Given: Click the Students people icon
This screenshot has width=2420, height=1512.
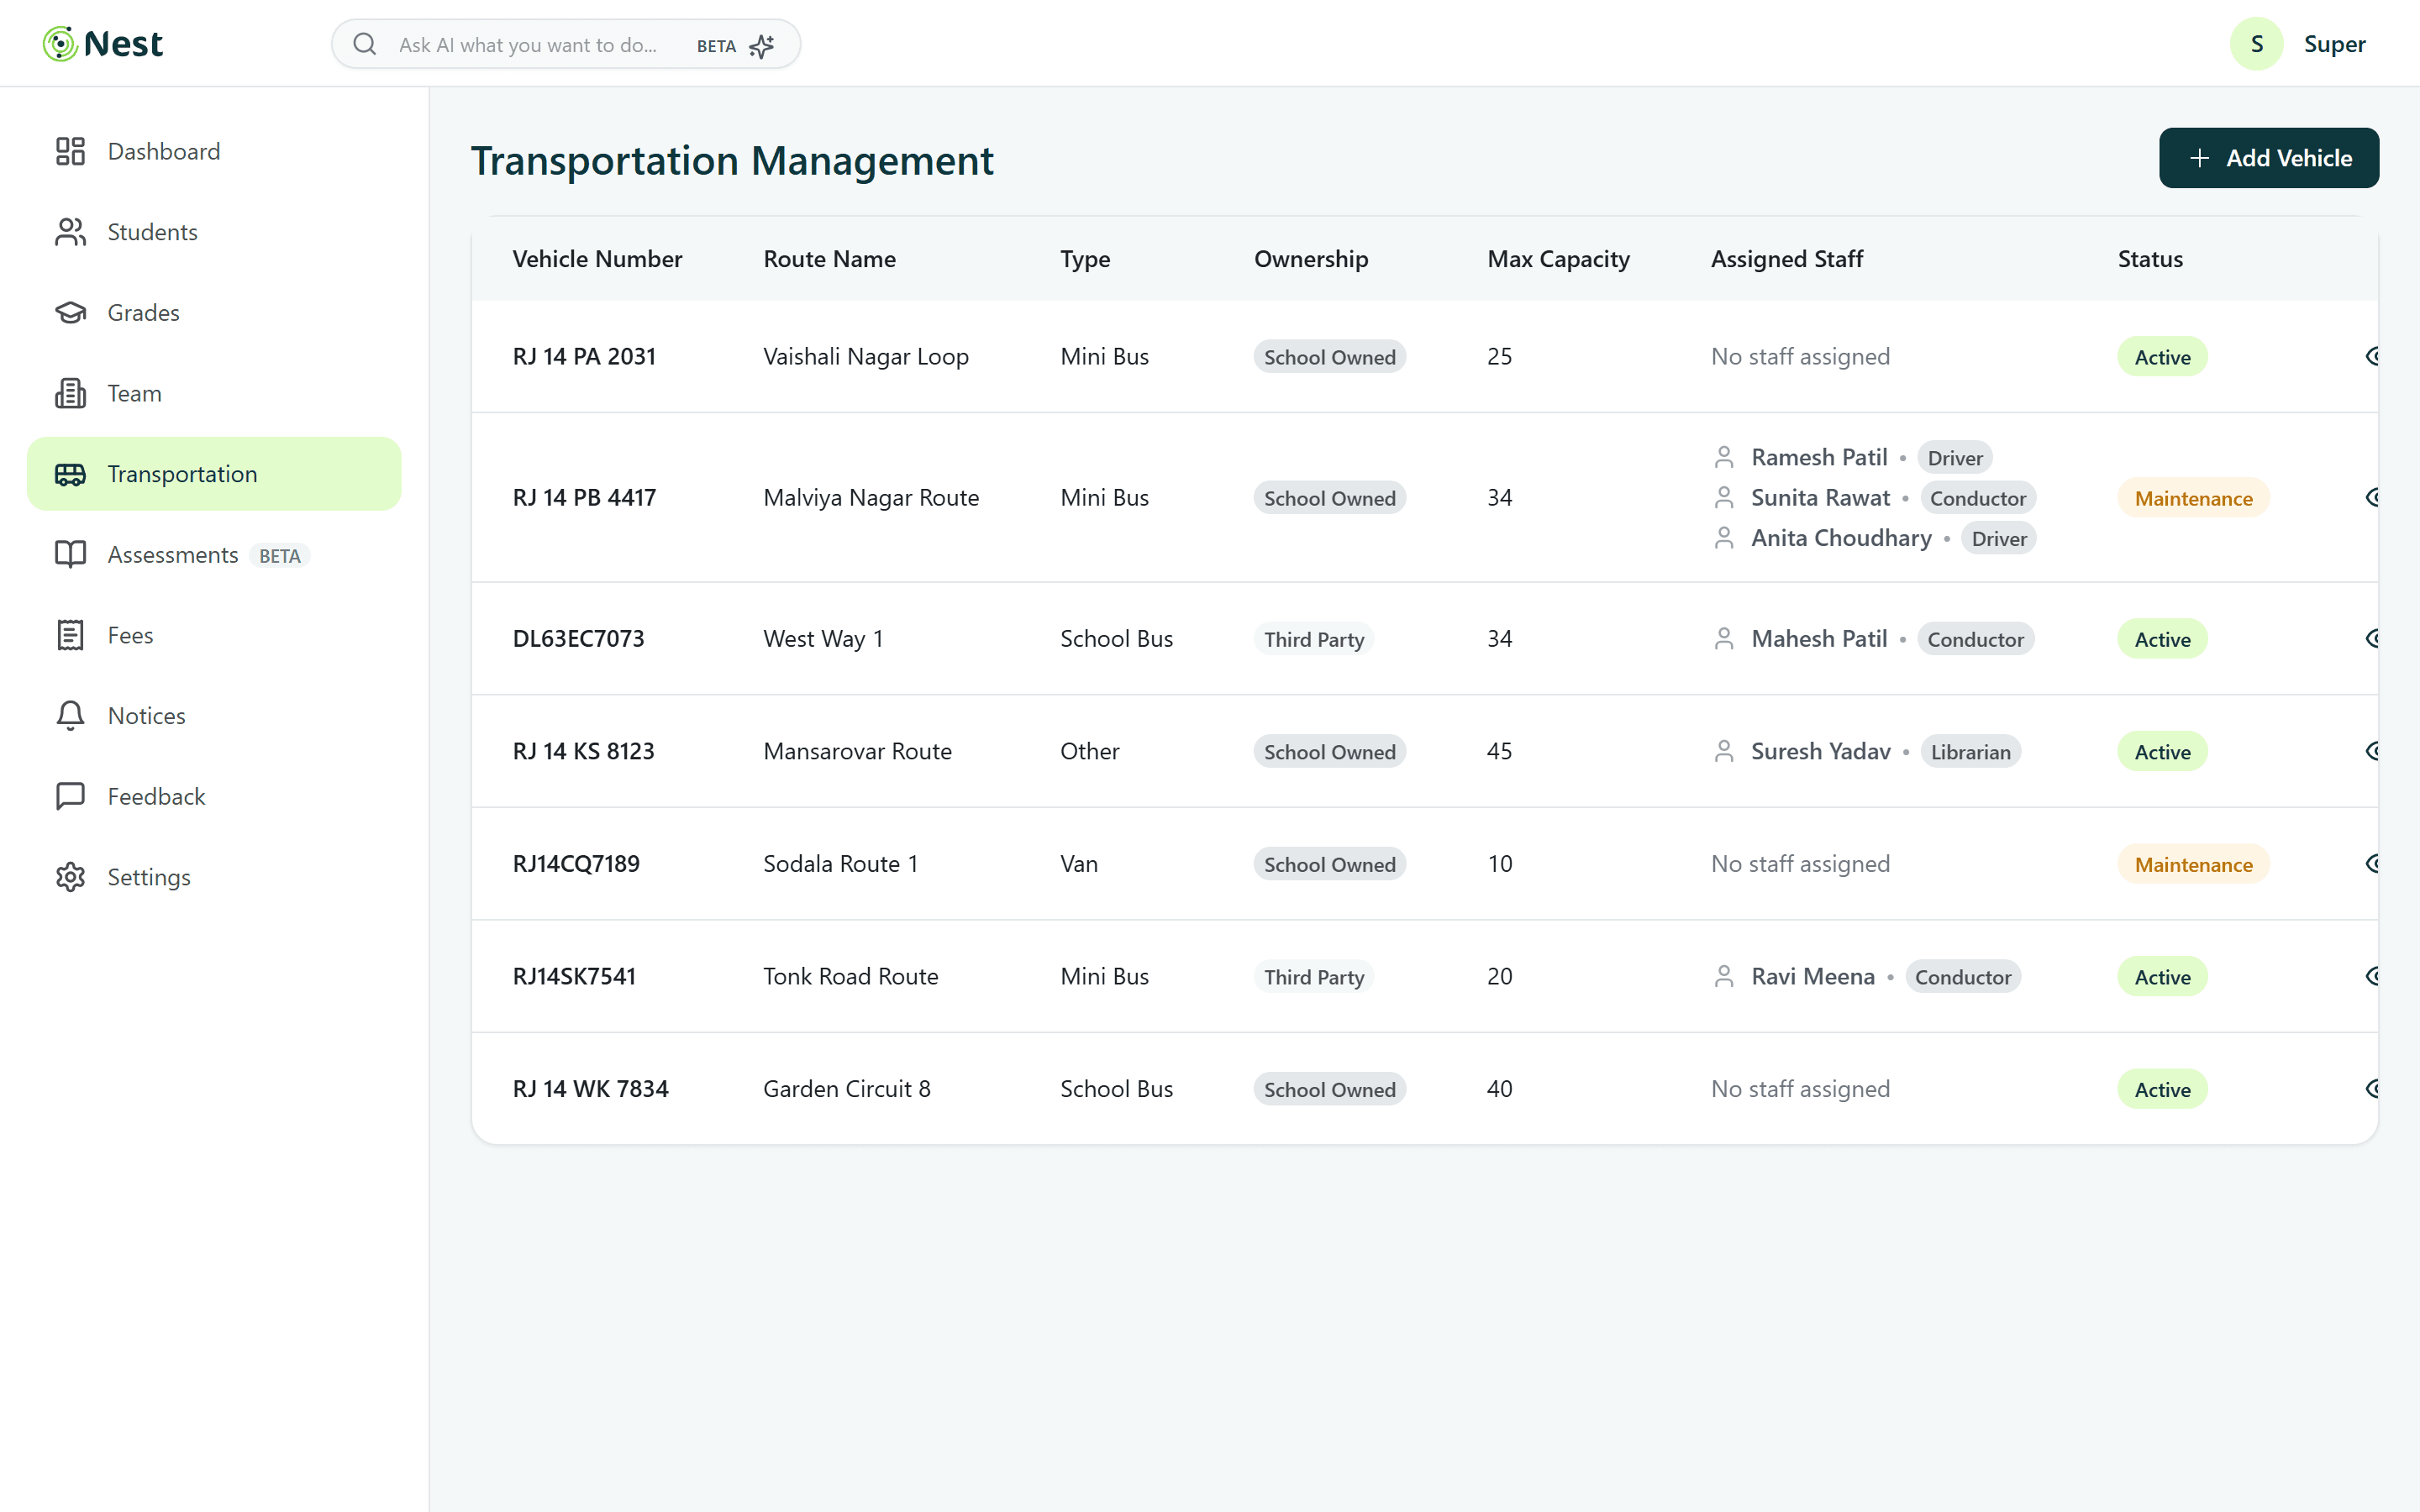Looking at the screenshot, I should pyautogui.click(x=70, y=232).
